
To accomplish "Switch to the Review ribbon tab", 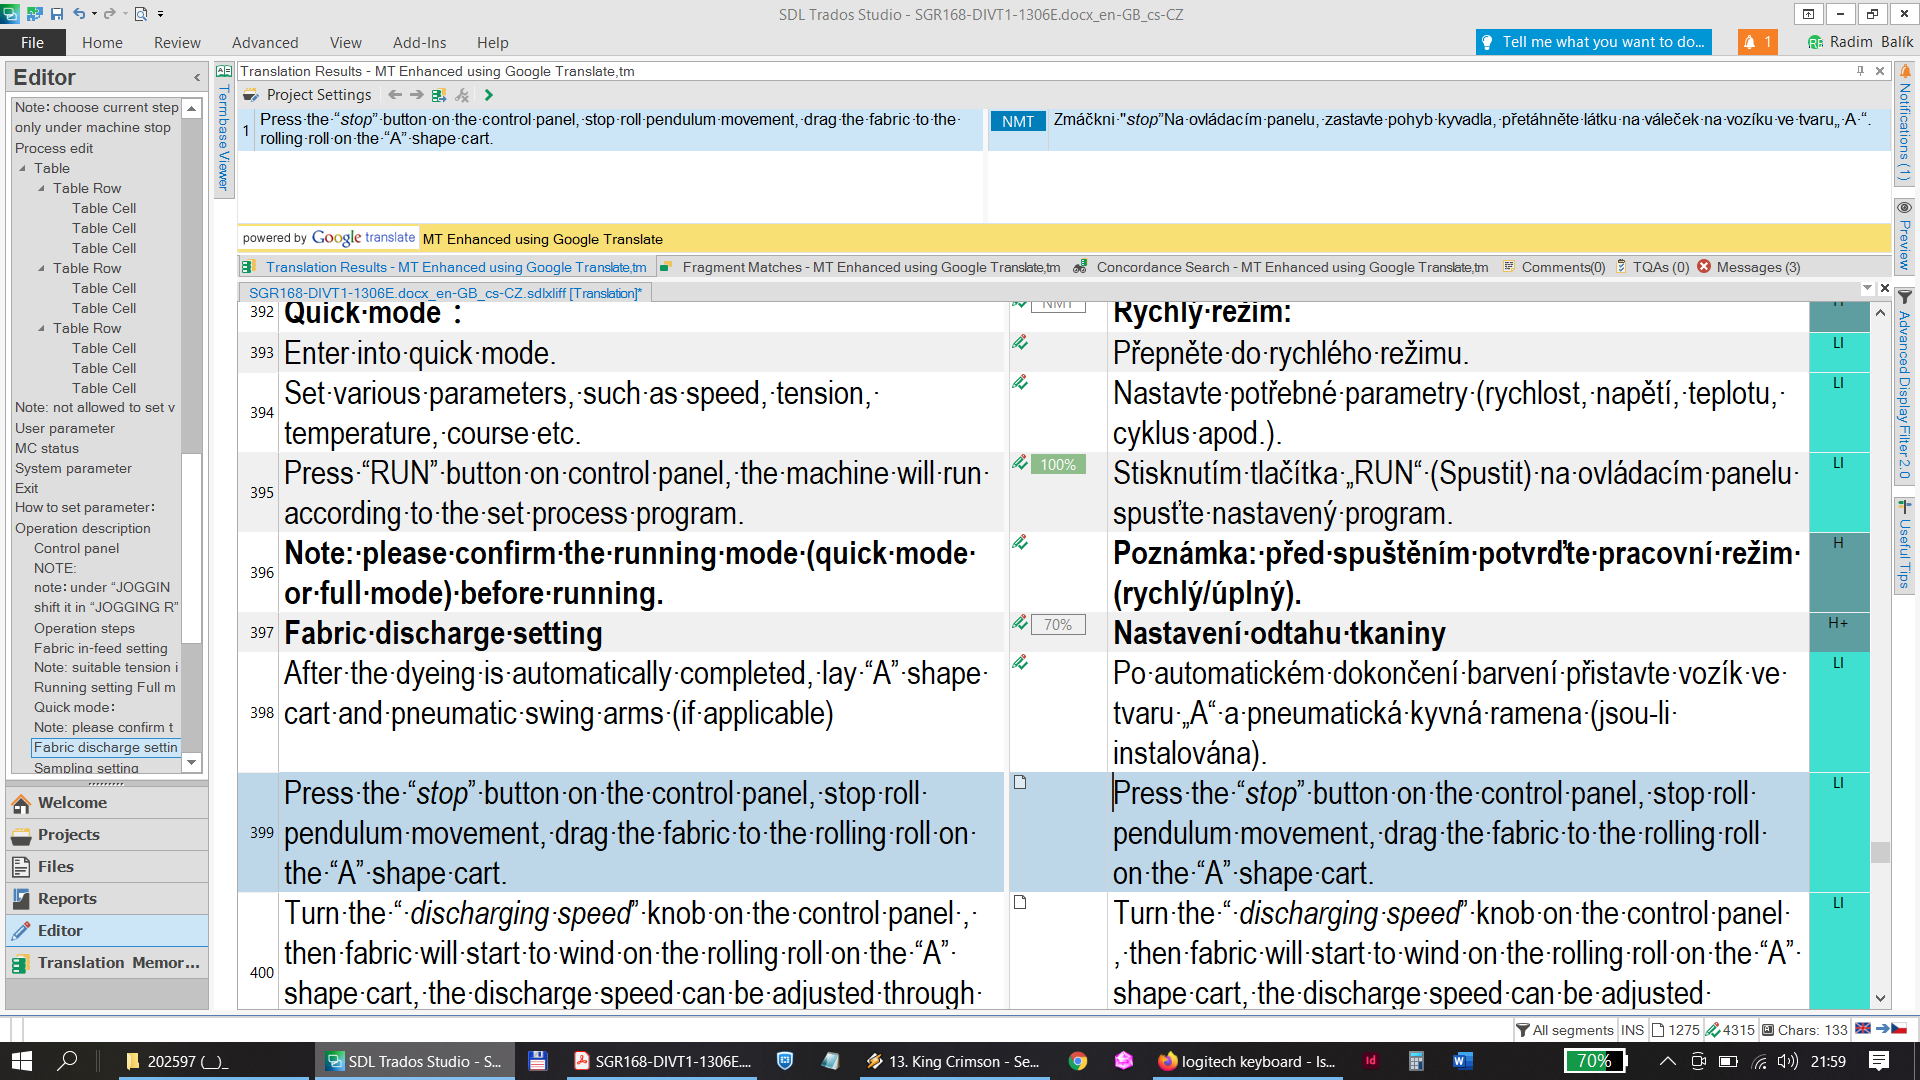I will [177, 42].
